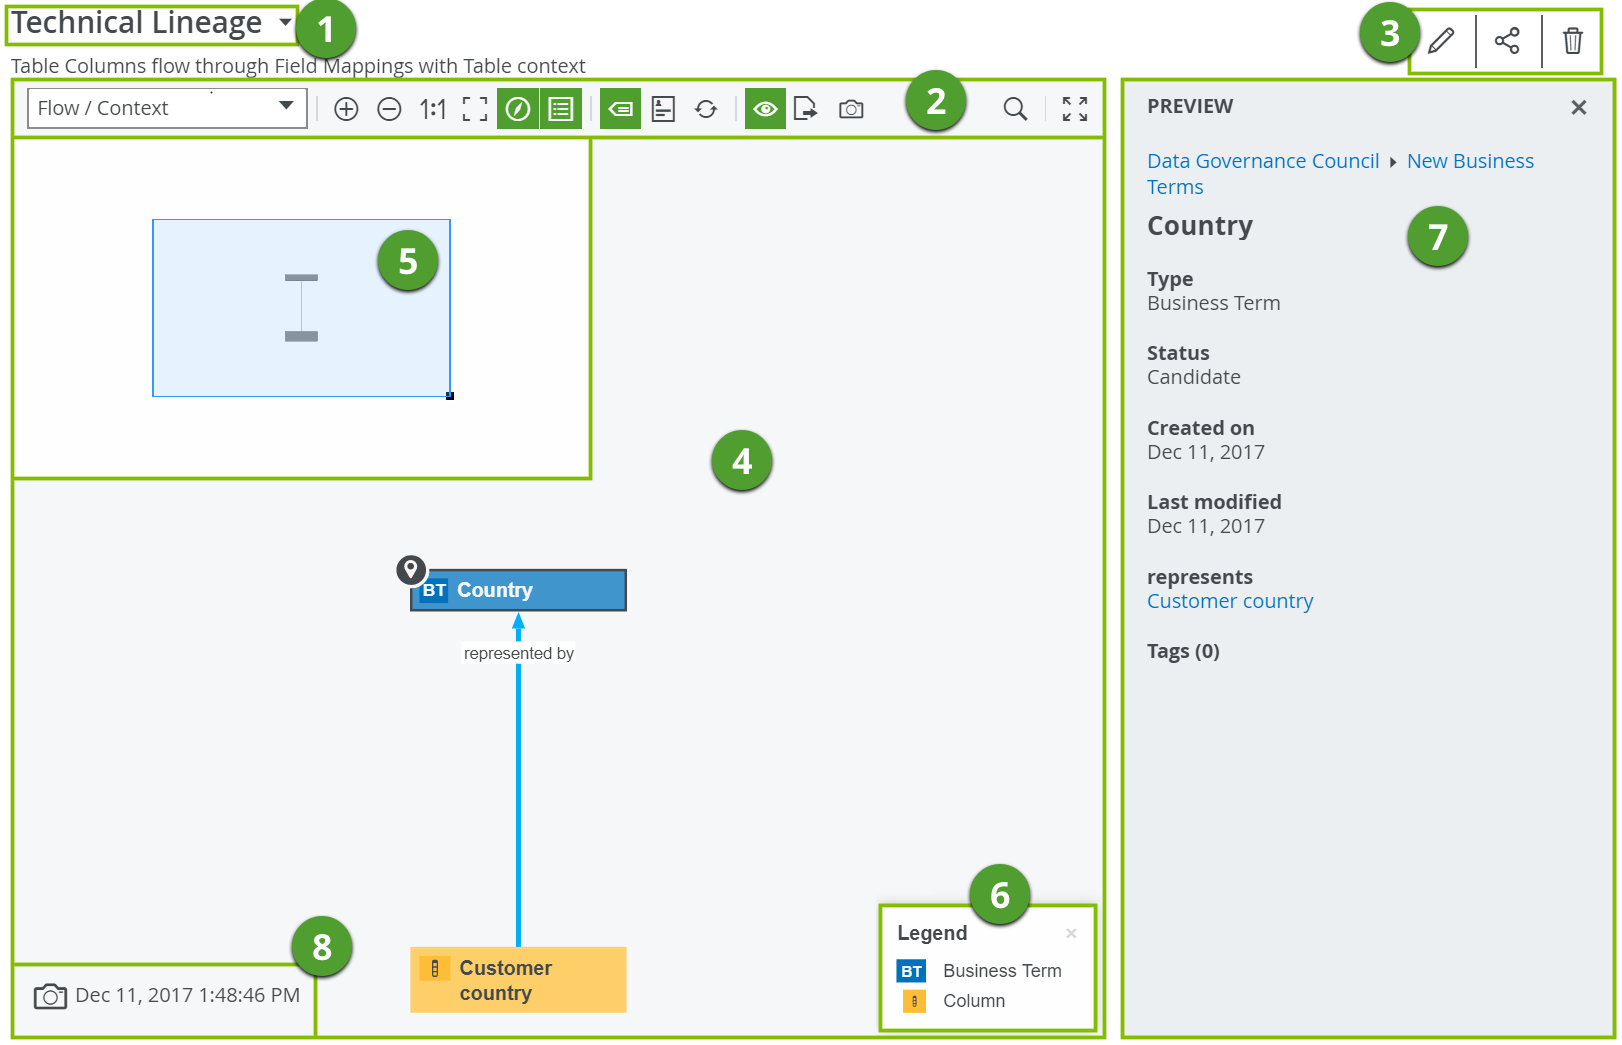Toggle the edge labels tag button
This screenshot has width=1622, height=1045.
(620, 109)
